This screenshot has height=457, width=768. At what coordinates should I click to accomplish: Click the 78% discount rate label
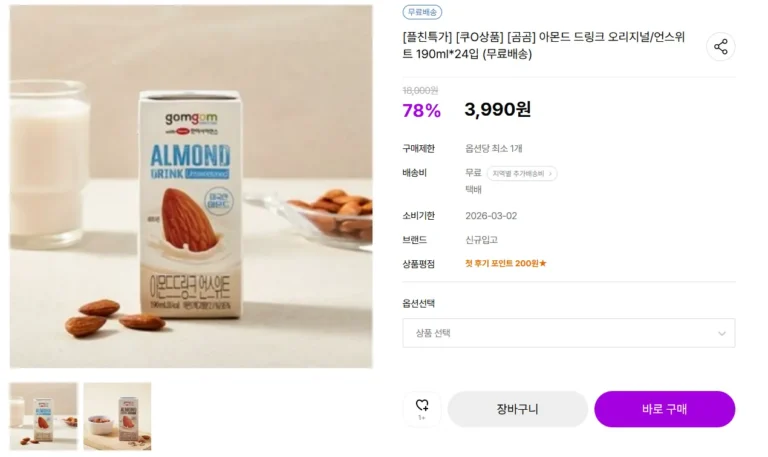click(x=421, y=110)
